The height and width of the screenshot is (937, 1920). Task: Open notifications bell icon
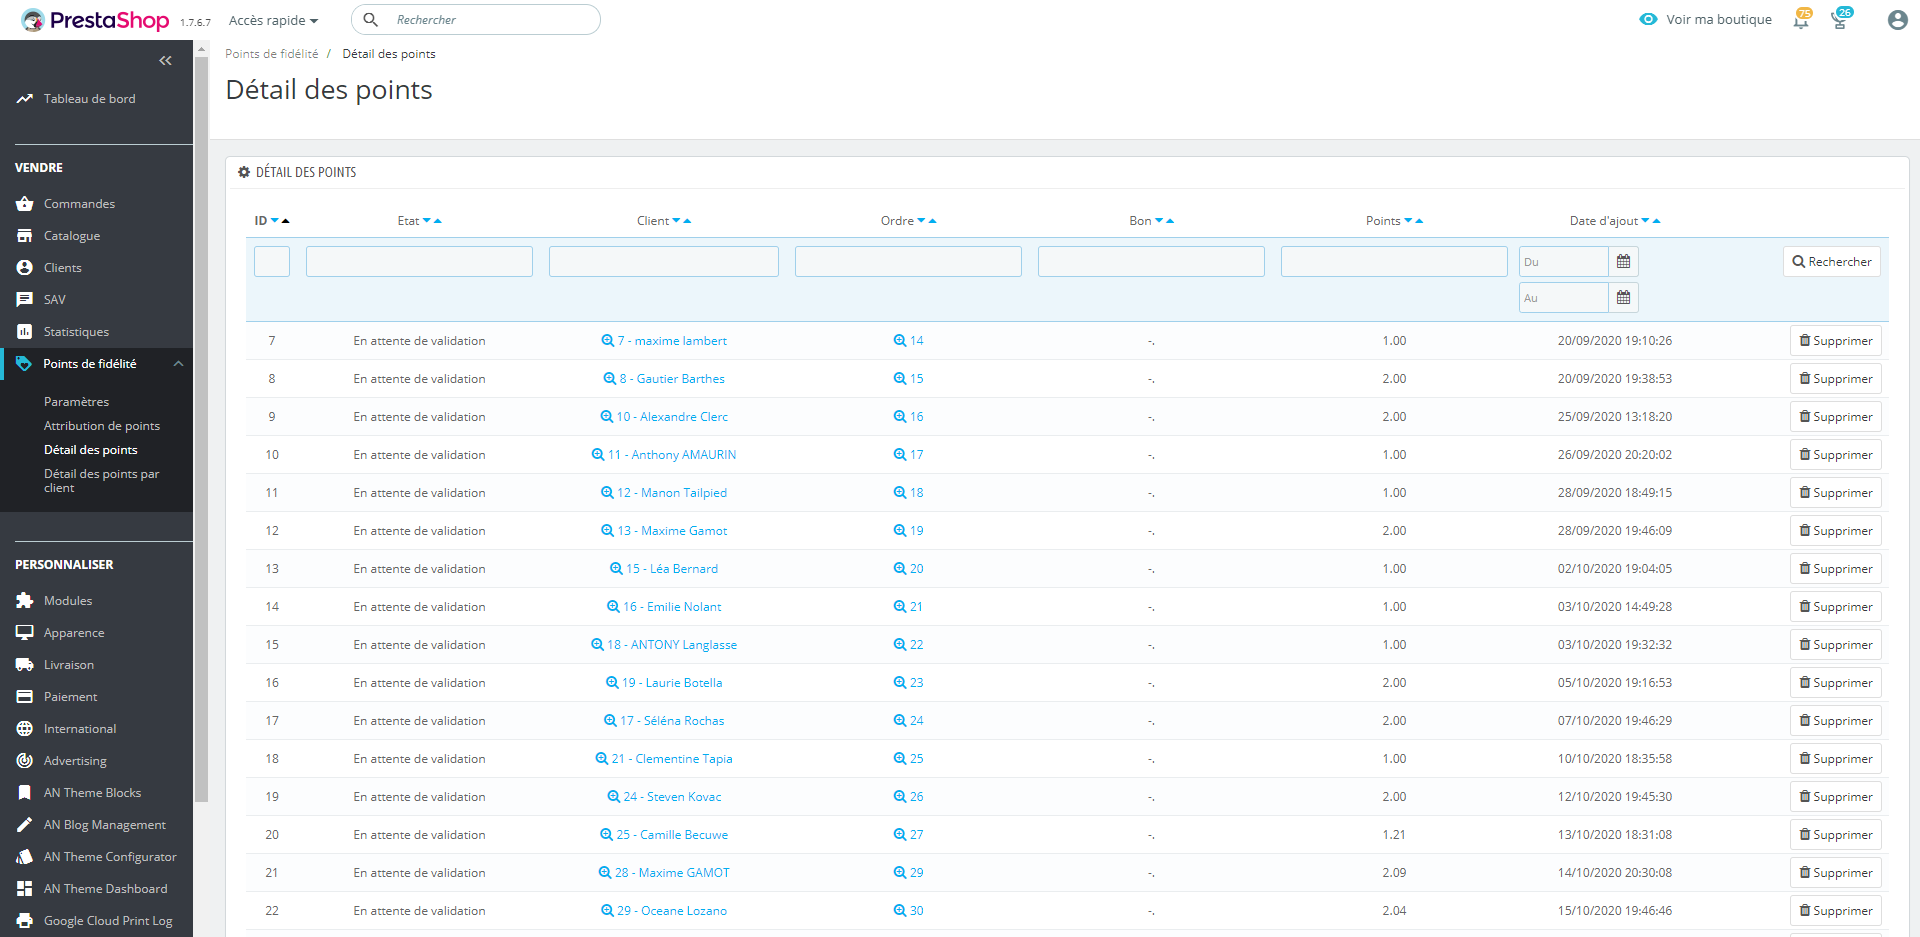1802,19
